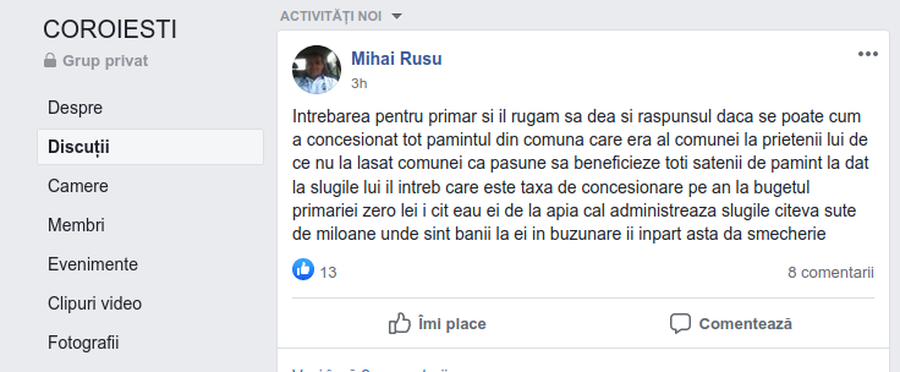The image size is (900, 372).
Task: Open Clipuri video section
Action: (x=95, y=303)
